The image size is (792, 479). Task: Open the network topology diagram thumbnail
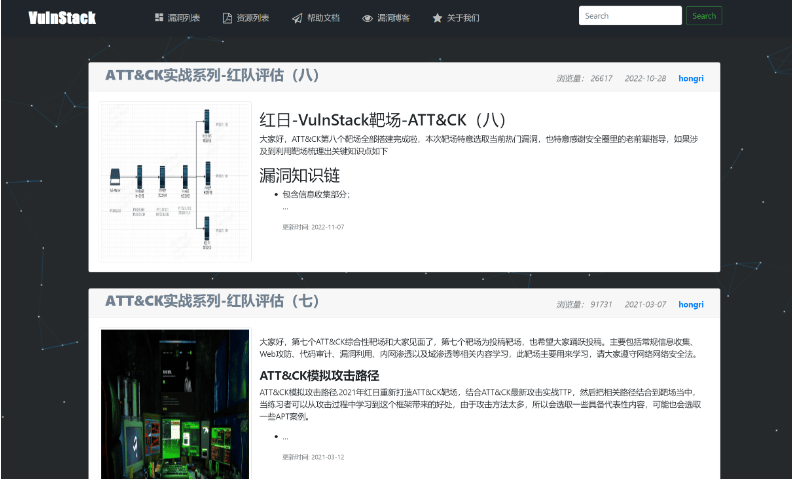click(175, 182)
